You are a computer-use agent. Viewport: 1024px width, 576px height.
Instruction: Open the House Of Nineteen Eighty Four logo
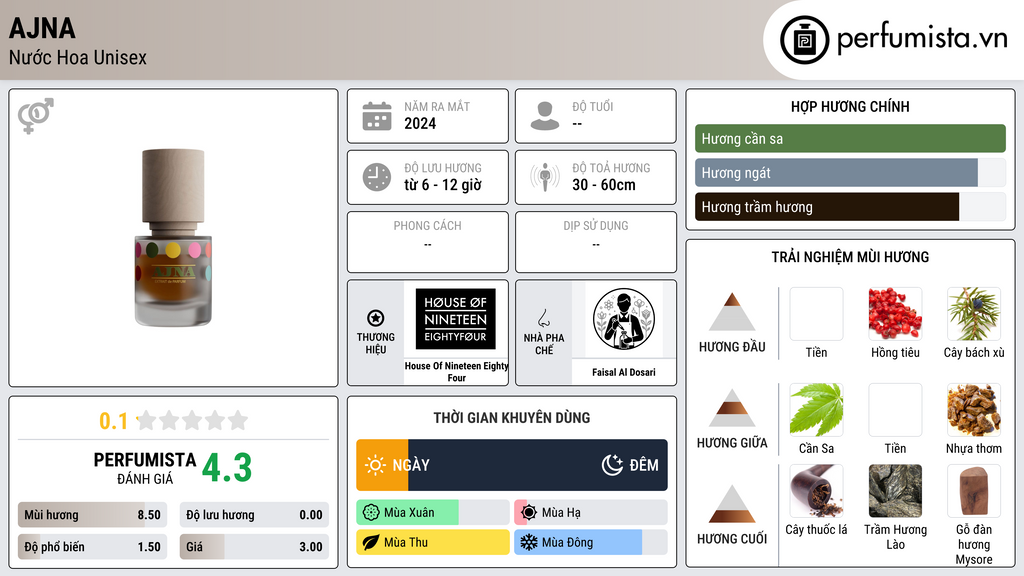[x=455, y=319]
